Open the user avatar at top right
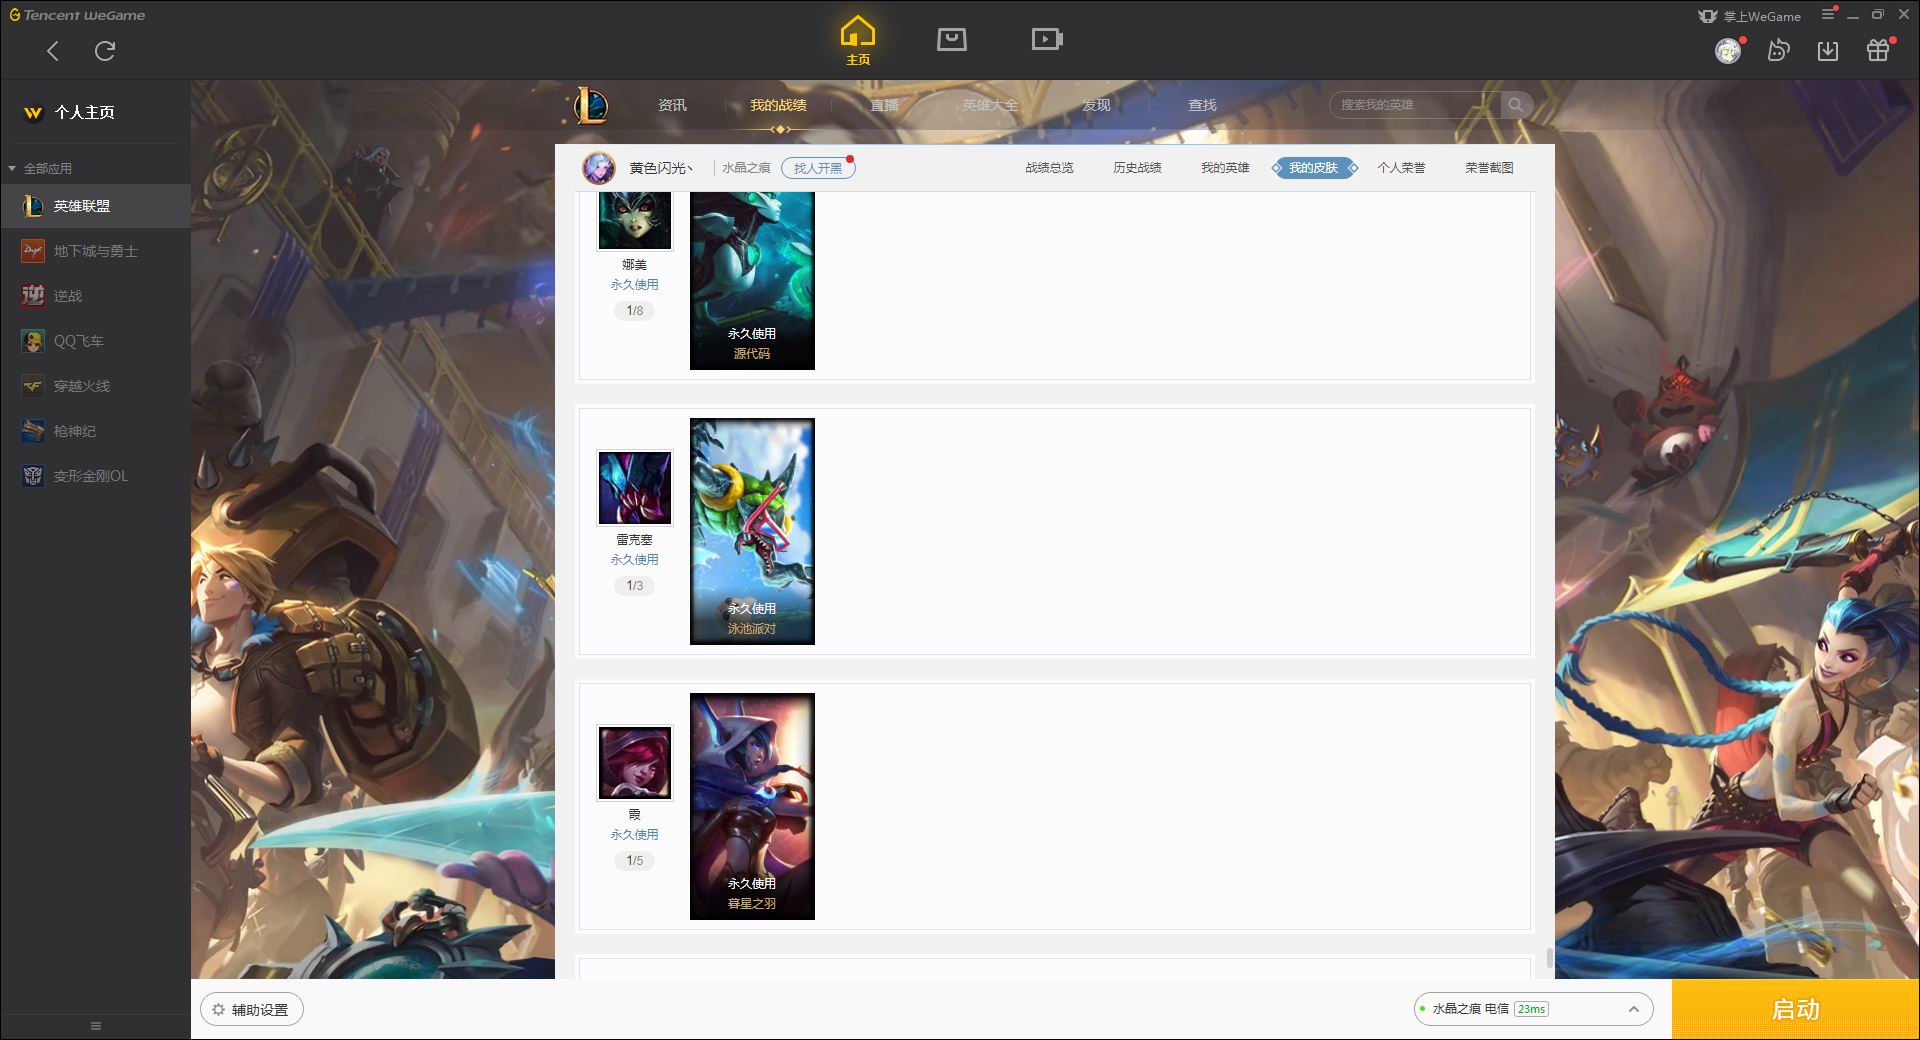The width and height of the screenshot is (1920, 1040). 1728,50
